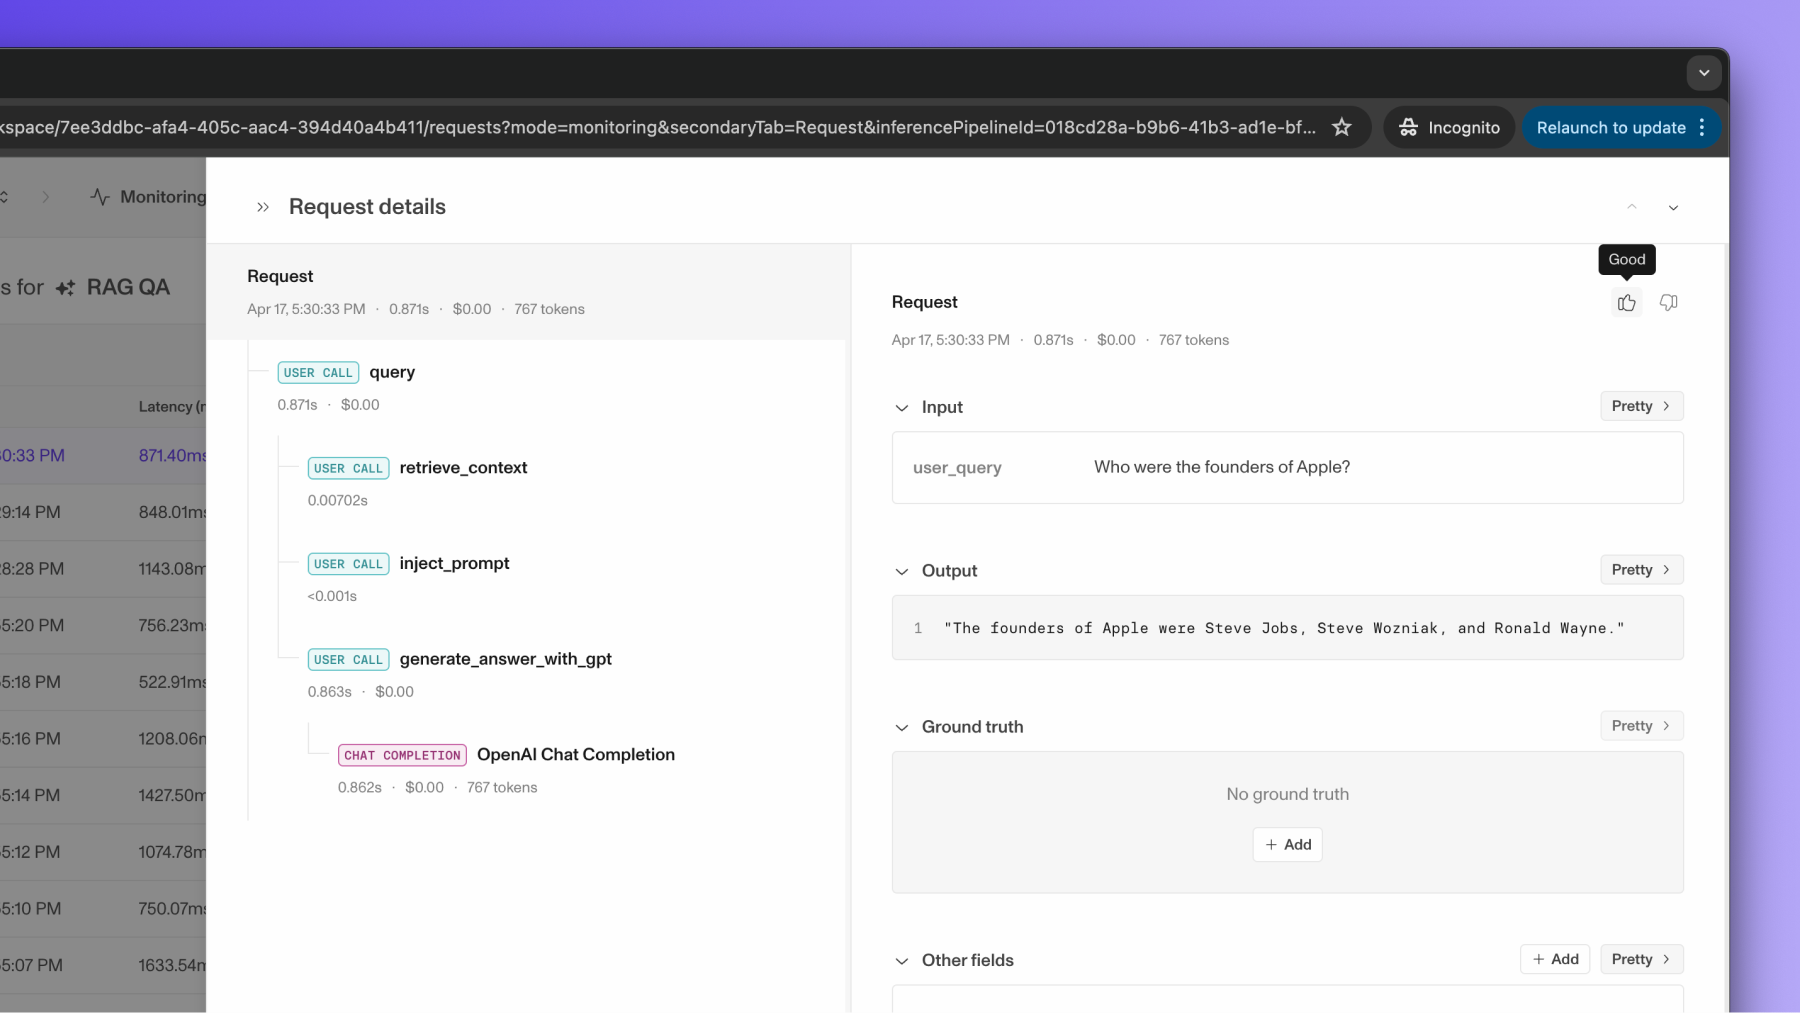Select the row with latency 522.91ms

(103, 683)
